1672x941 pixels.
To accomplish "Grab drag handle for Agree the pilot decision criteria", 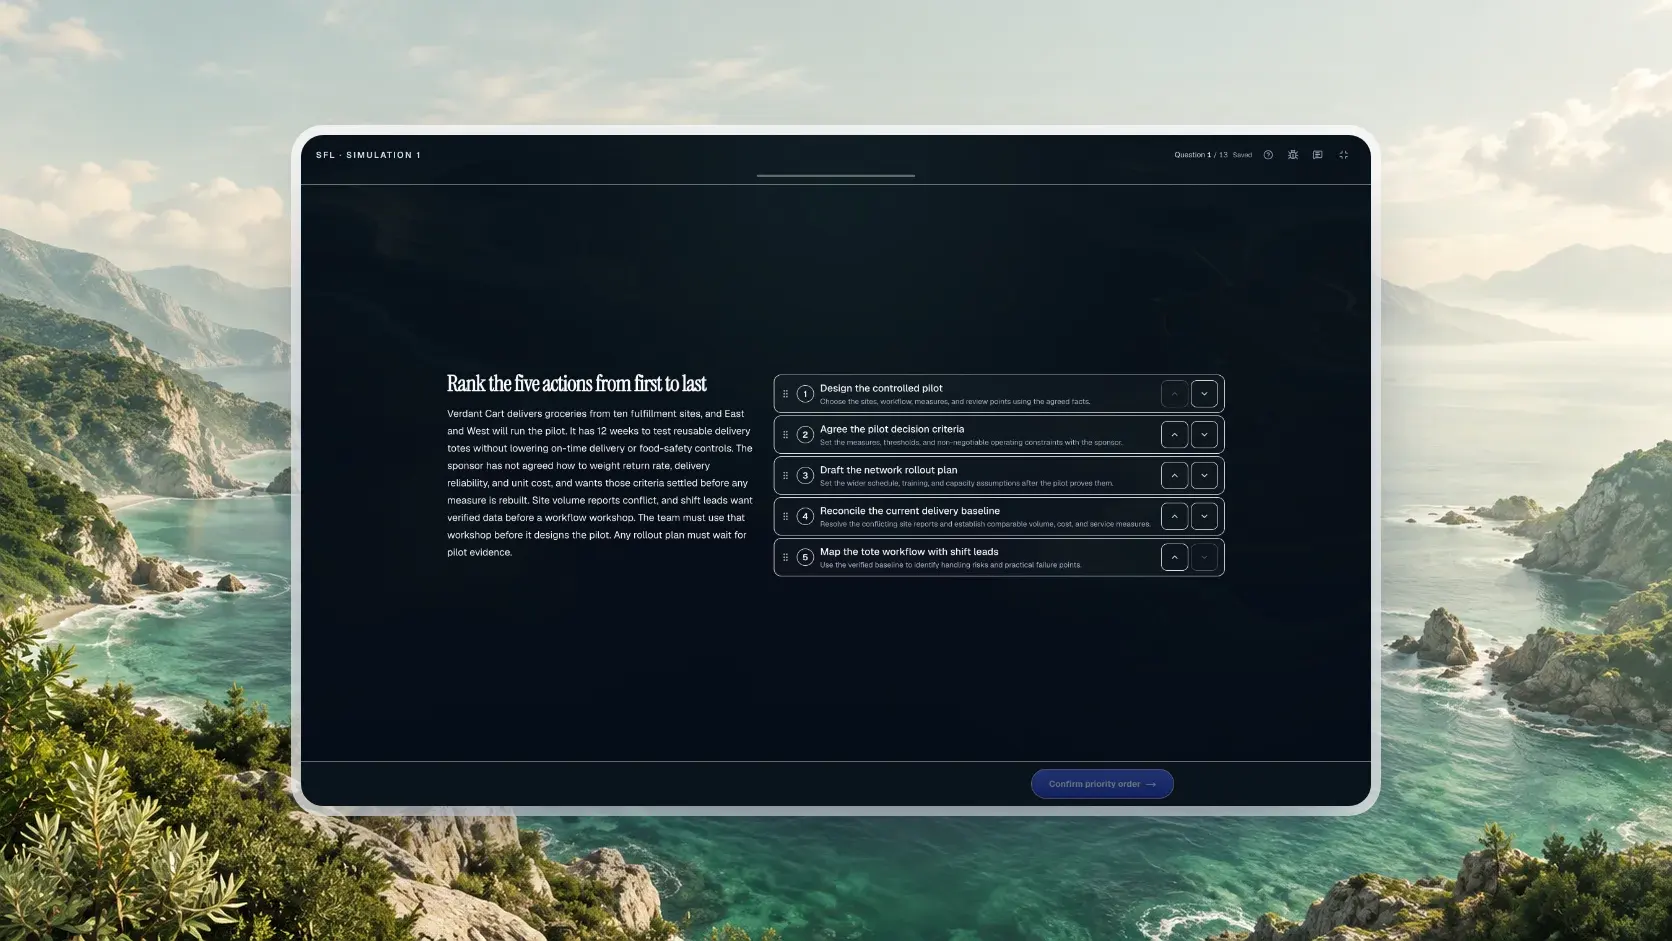I will (785, 435).
